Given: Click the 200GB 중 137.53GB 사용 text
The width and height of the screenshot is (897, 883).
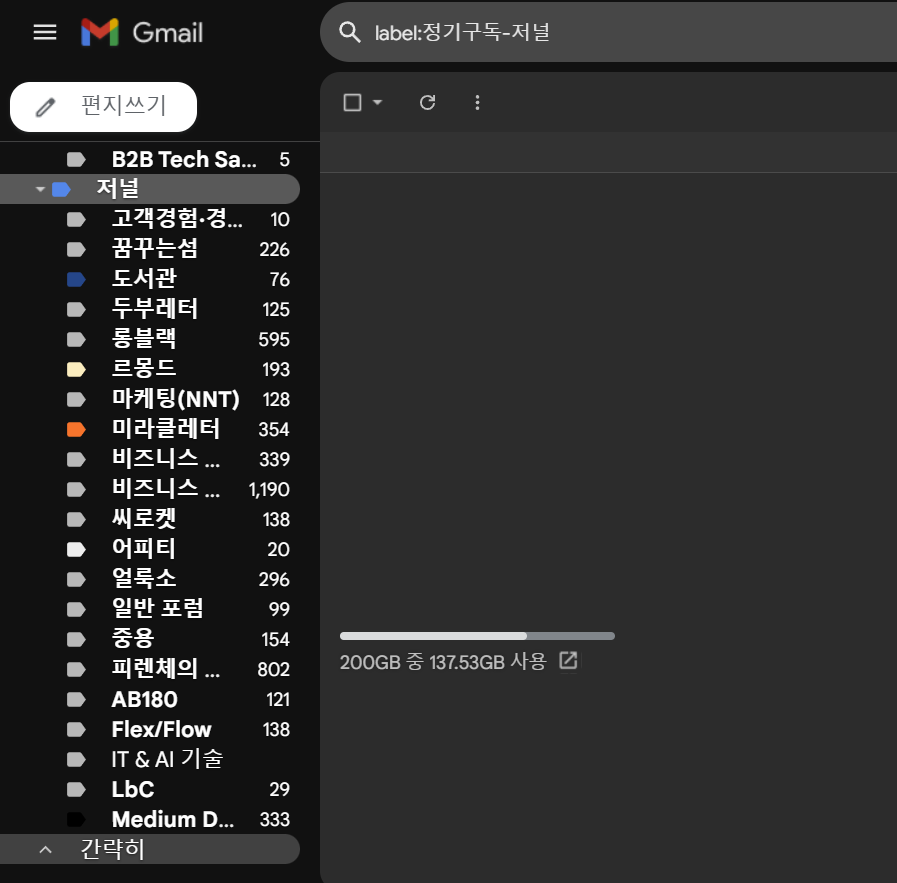Looking at the screenshot, I should click(x=443, y=662).
